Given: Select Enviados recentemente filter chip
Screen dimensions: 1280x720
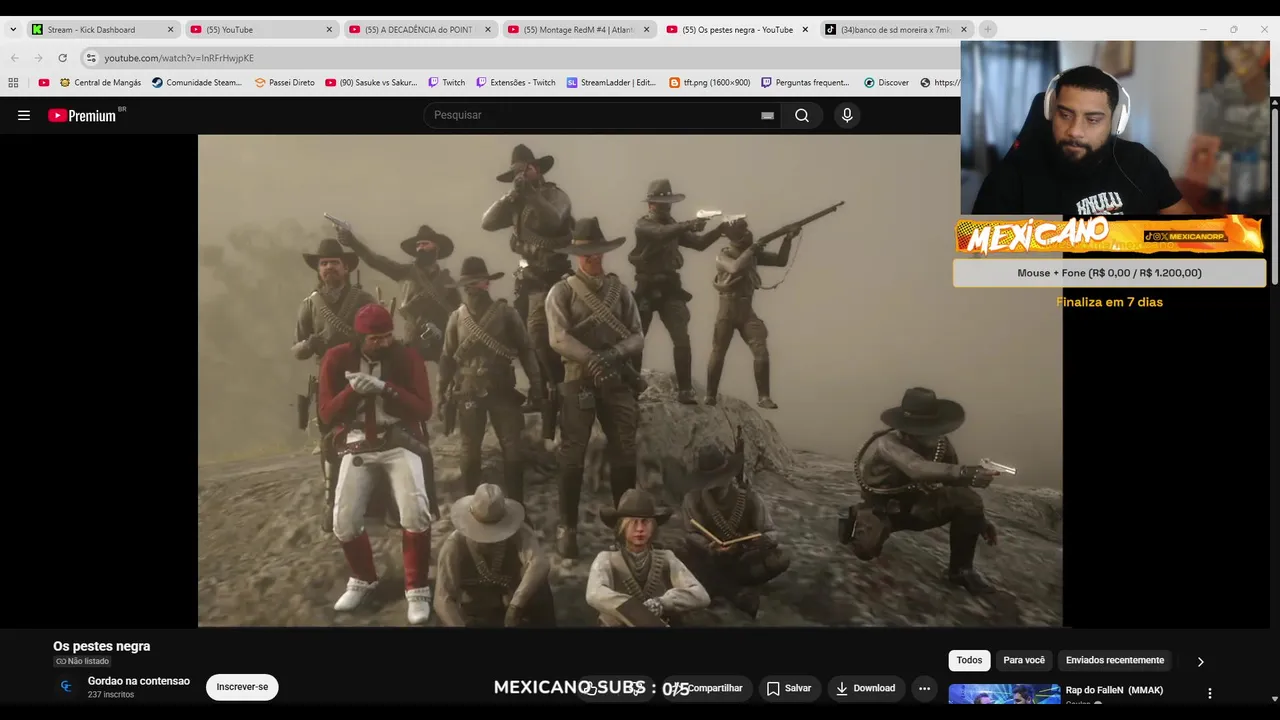Looking at the screenshot, I should [1115, 660].
